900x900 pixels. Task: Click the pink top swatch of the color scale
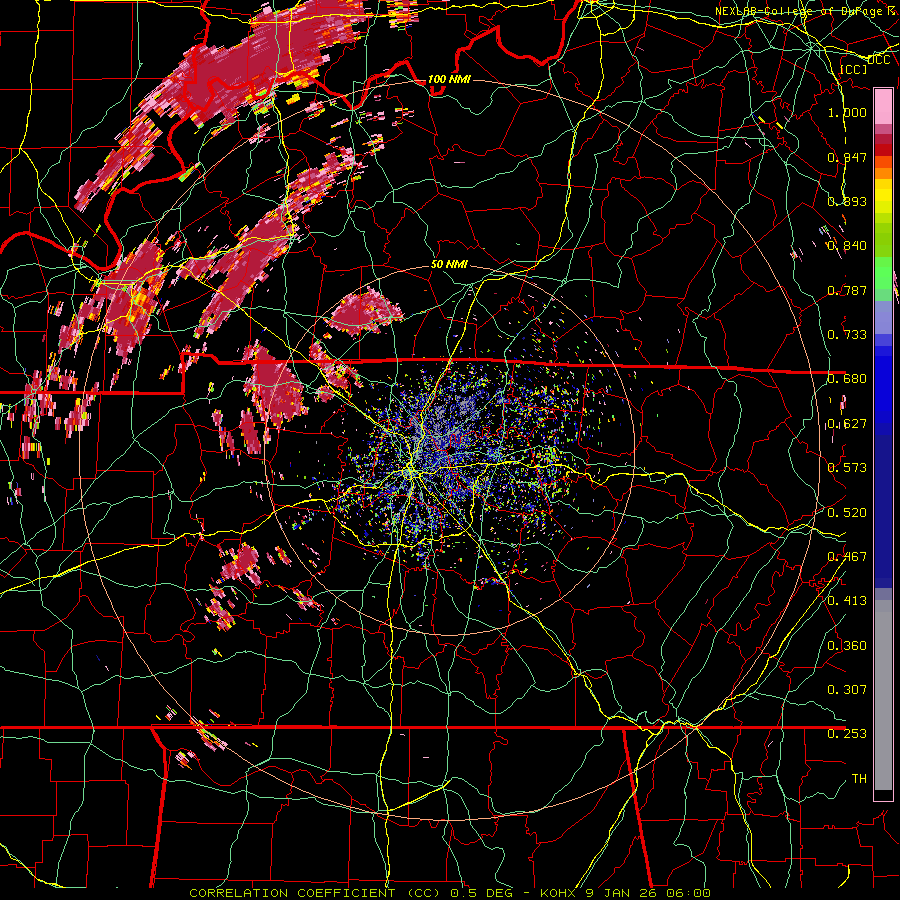click(x=883, y=106)
